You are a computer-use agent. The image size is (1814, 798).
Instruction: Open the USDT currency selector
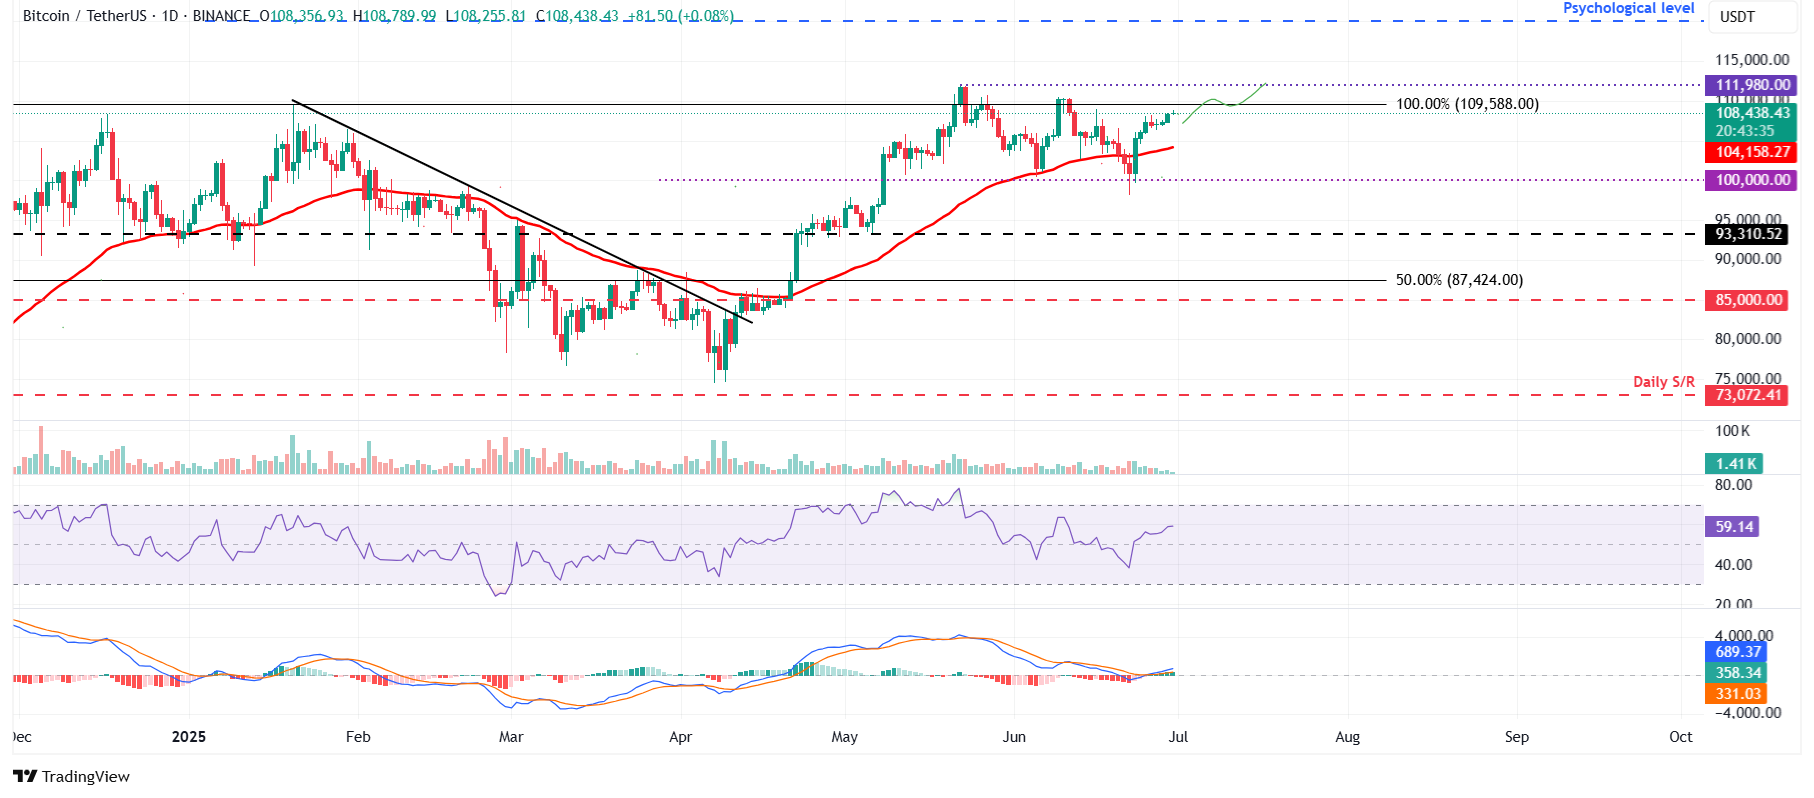point(1736,16)
